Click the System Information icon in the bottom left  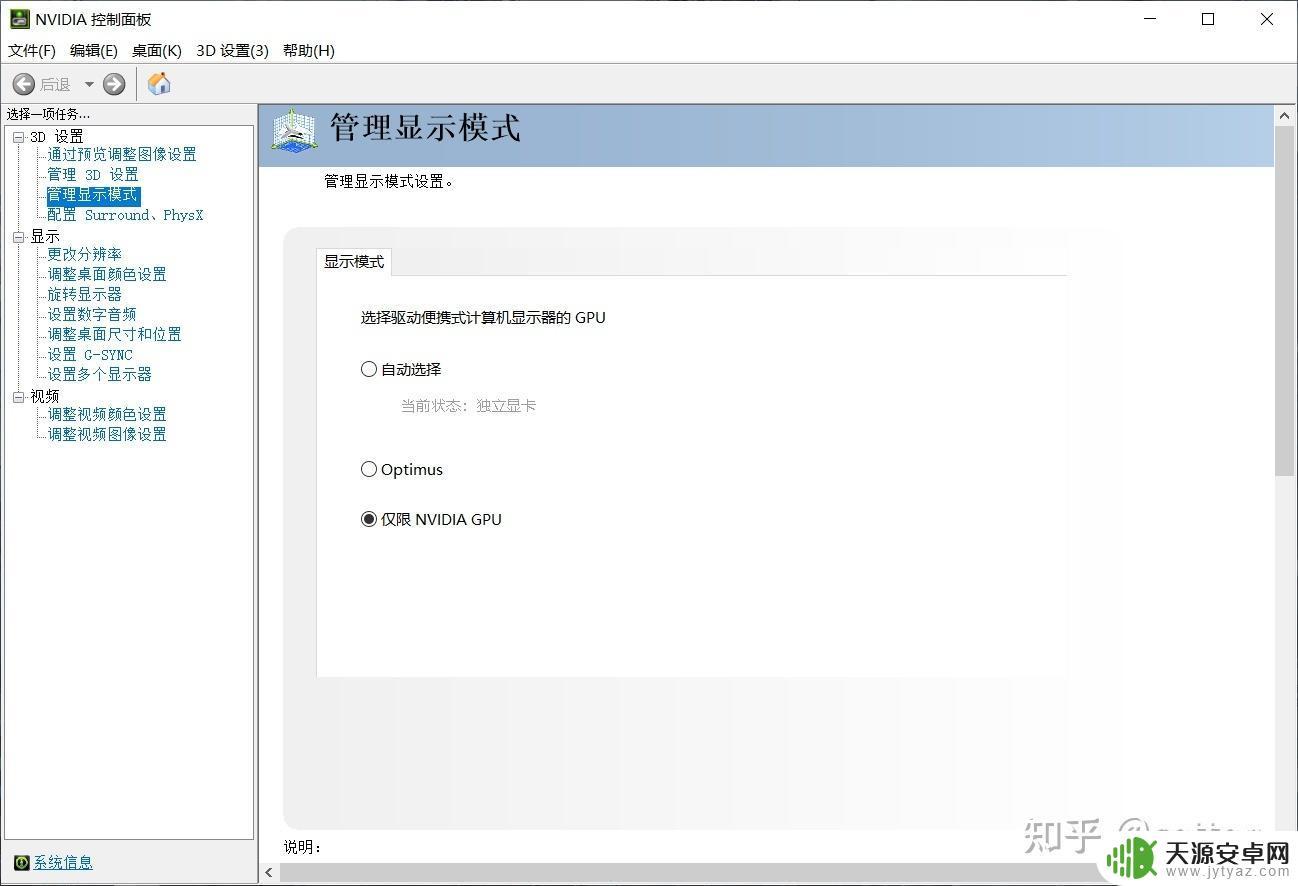click(x=21, y=862)
